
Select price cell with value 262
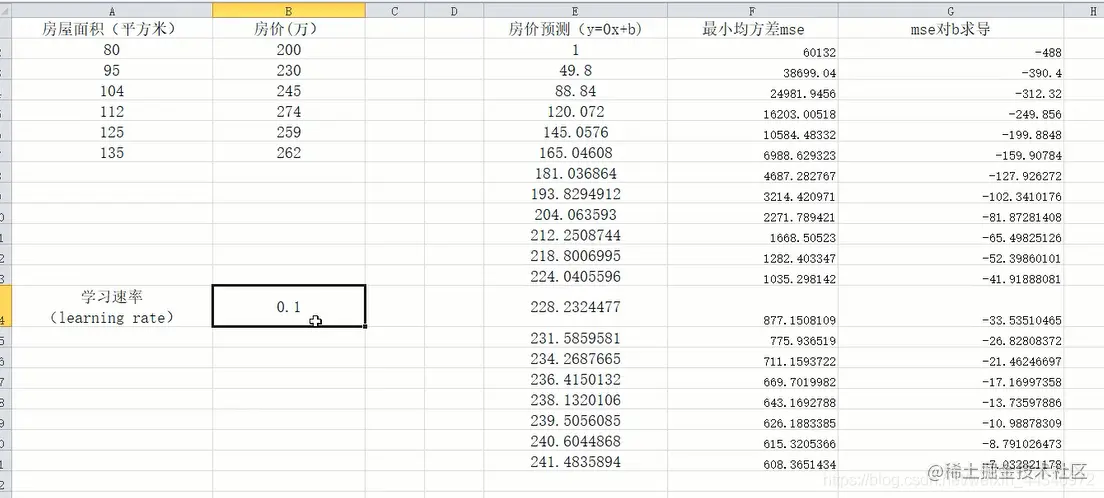pyautogui.click(x=289, y=152)
